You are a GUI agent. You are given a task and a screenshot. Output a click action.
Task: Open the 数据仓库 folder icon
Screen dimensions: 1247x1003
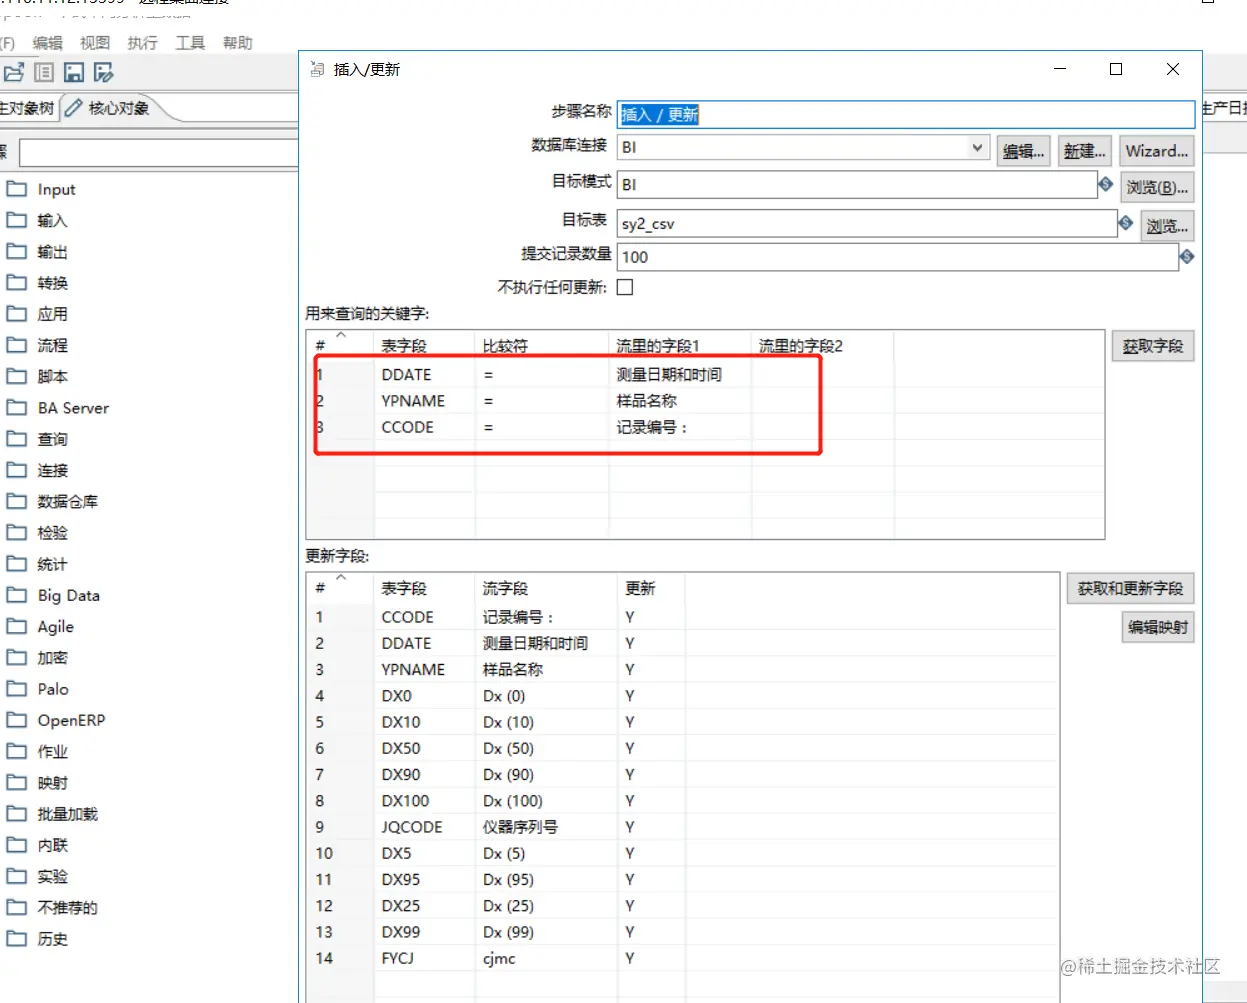coord(16,501)
